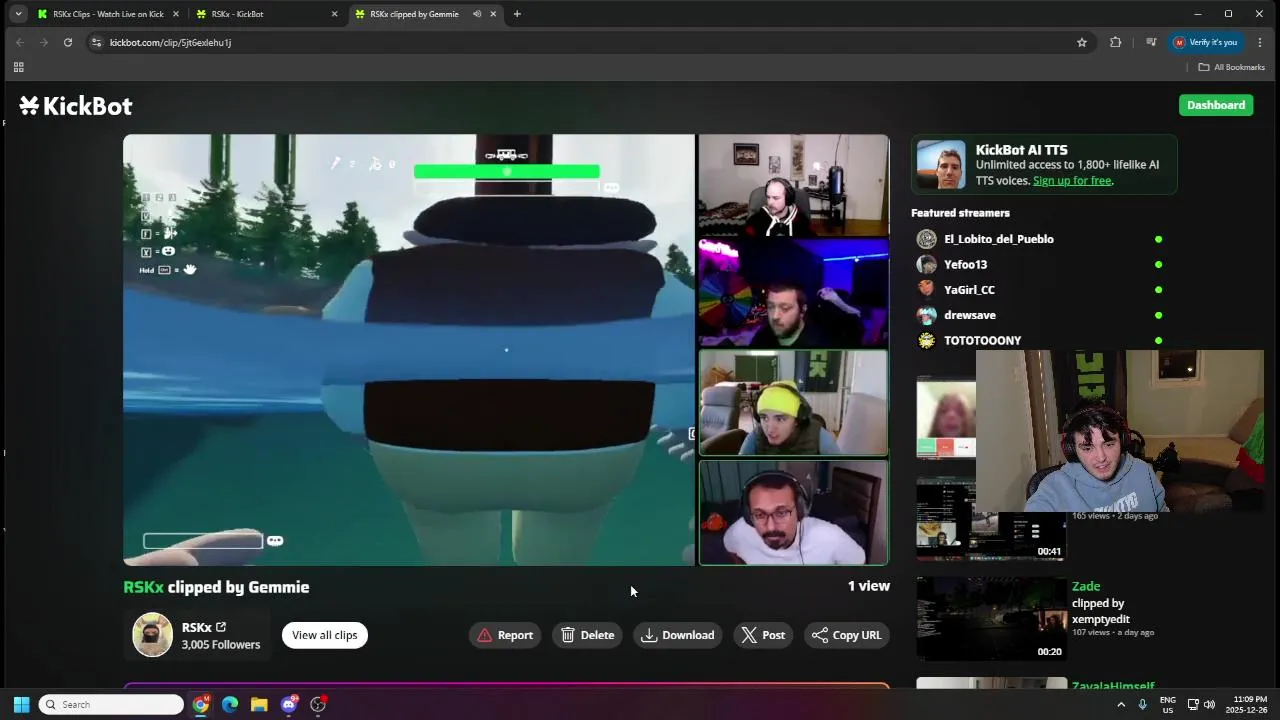This screenshot has height=720, width=1280.
Task: View all clips button
Action: tap(325, 635)
